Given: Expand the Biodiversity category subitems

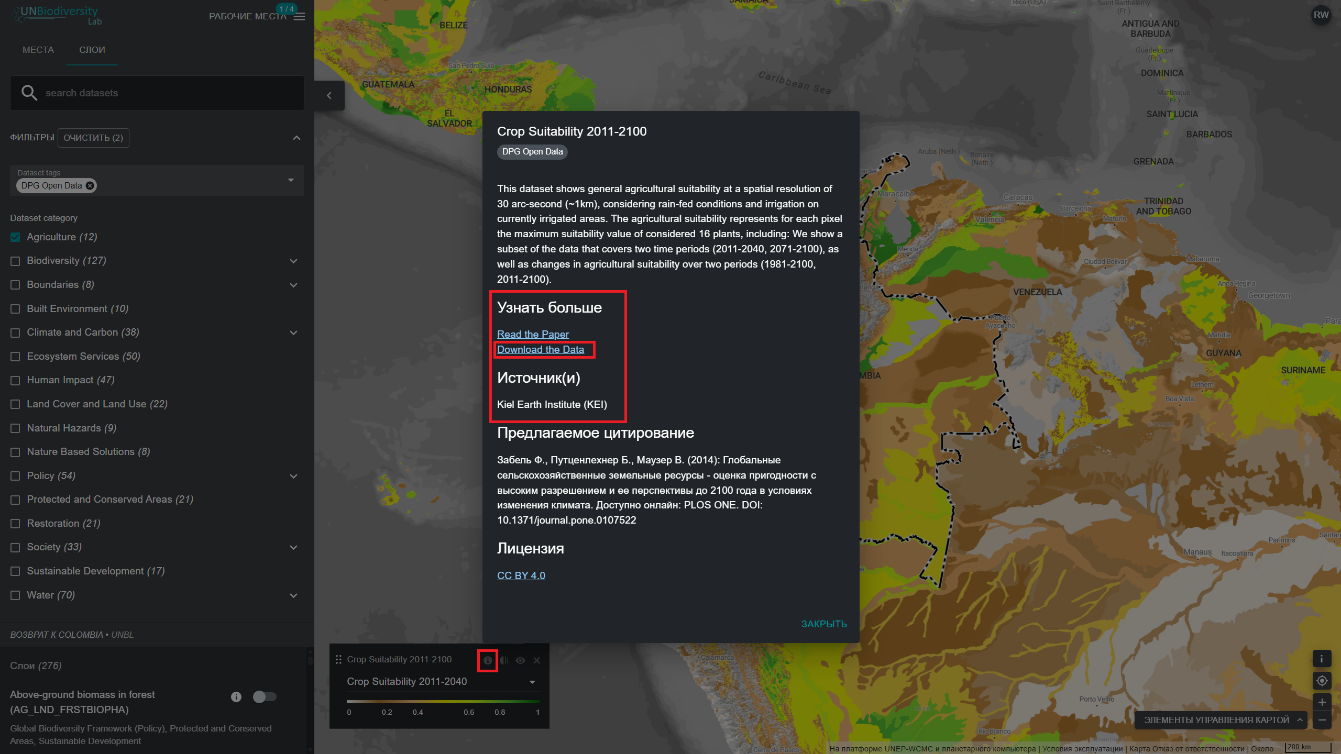Looking at the screenshot, I should [294, 261].
